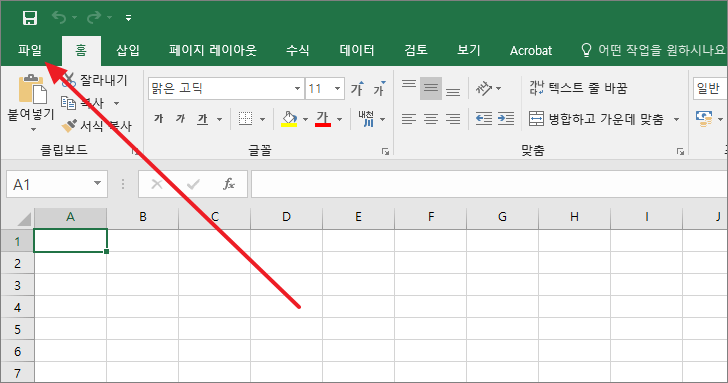Screen dimensions: 728x383
Task: Expand the font color dropdown arrow
Action: [339, 120]
